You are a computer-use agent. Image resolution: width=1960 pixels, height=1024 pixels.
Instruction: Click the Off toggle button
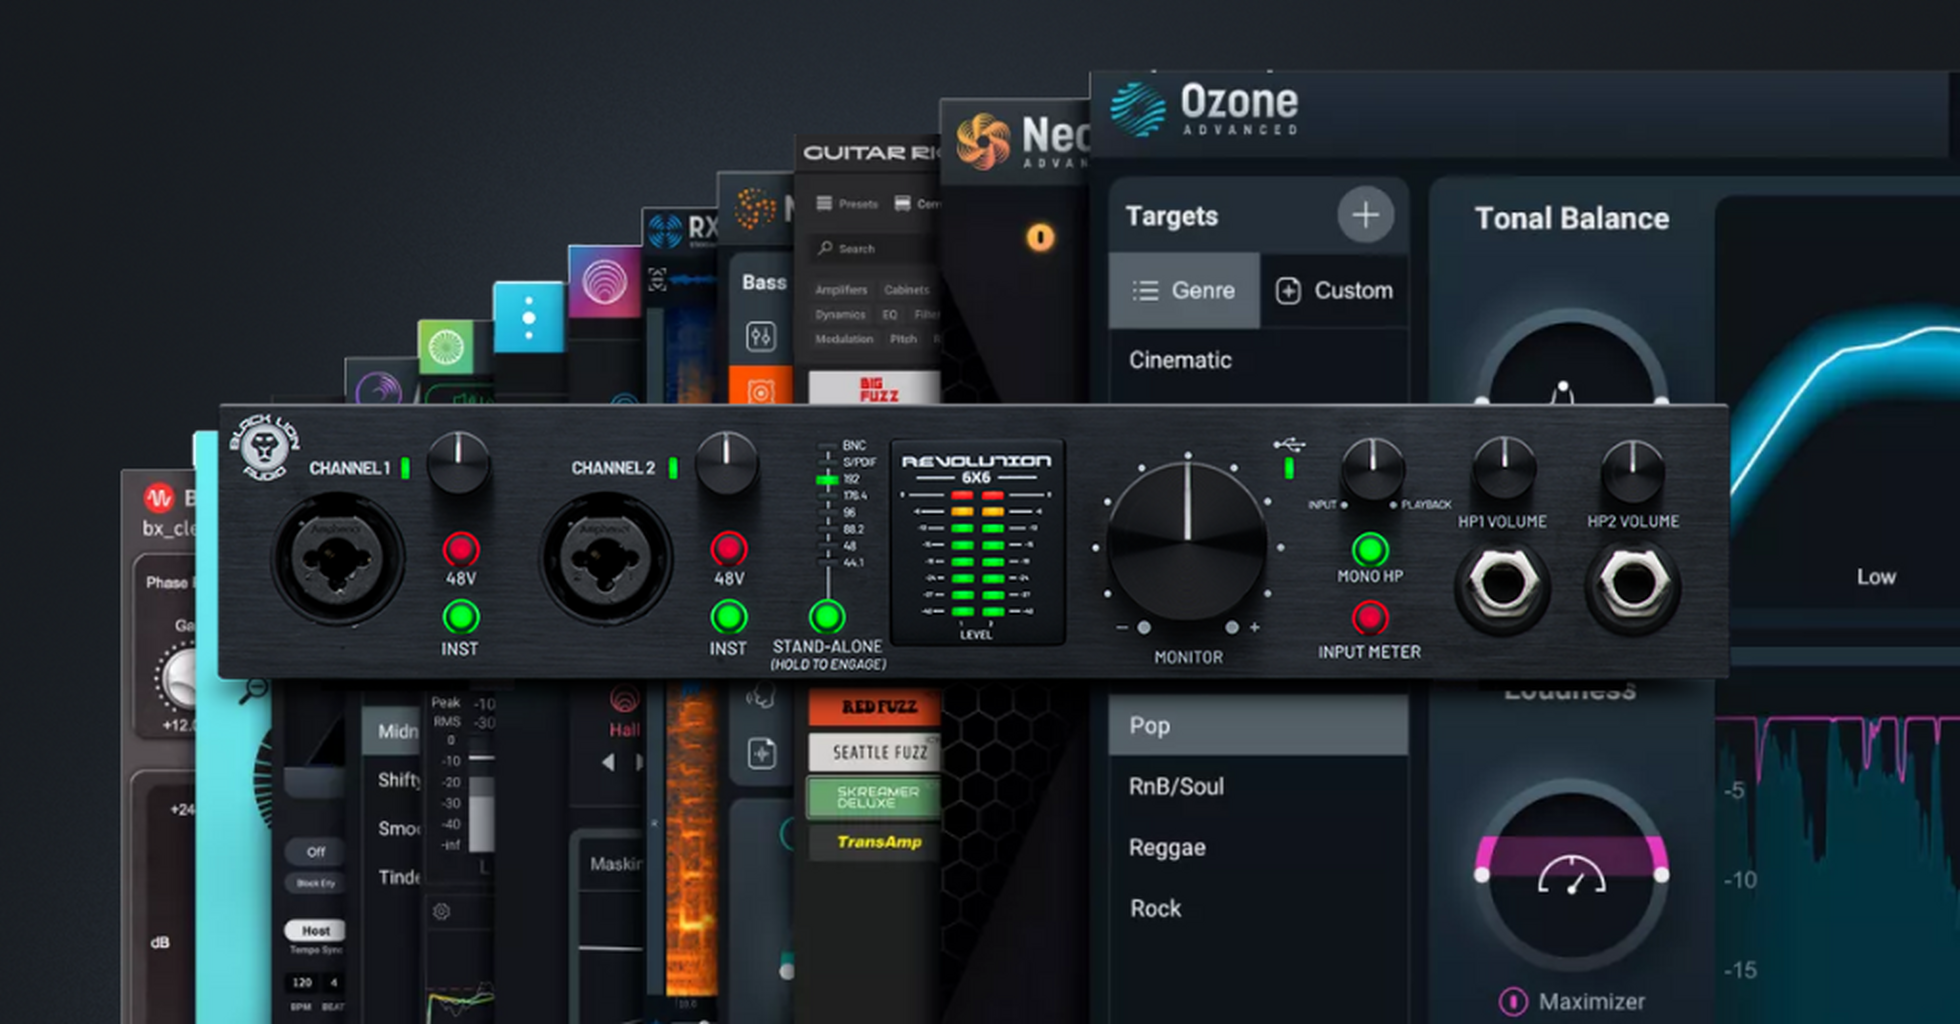[316, 852]
